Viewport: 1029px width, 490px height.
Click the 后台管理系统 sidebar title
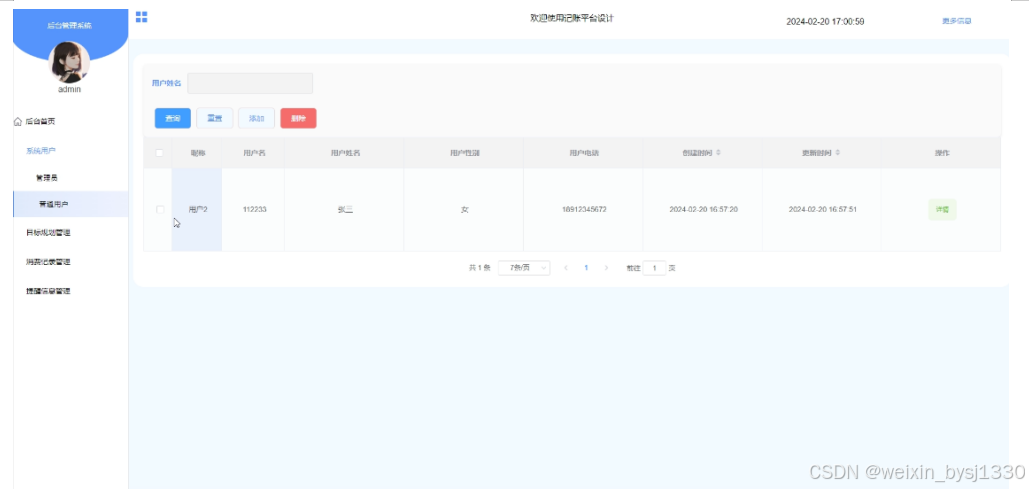[x=70, y=26]
